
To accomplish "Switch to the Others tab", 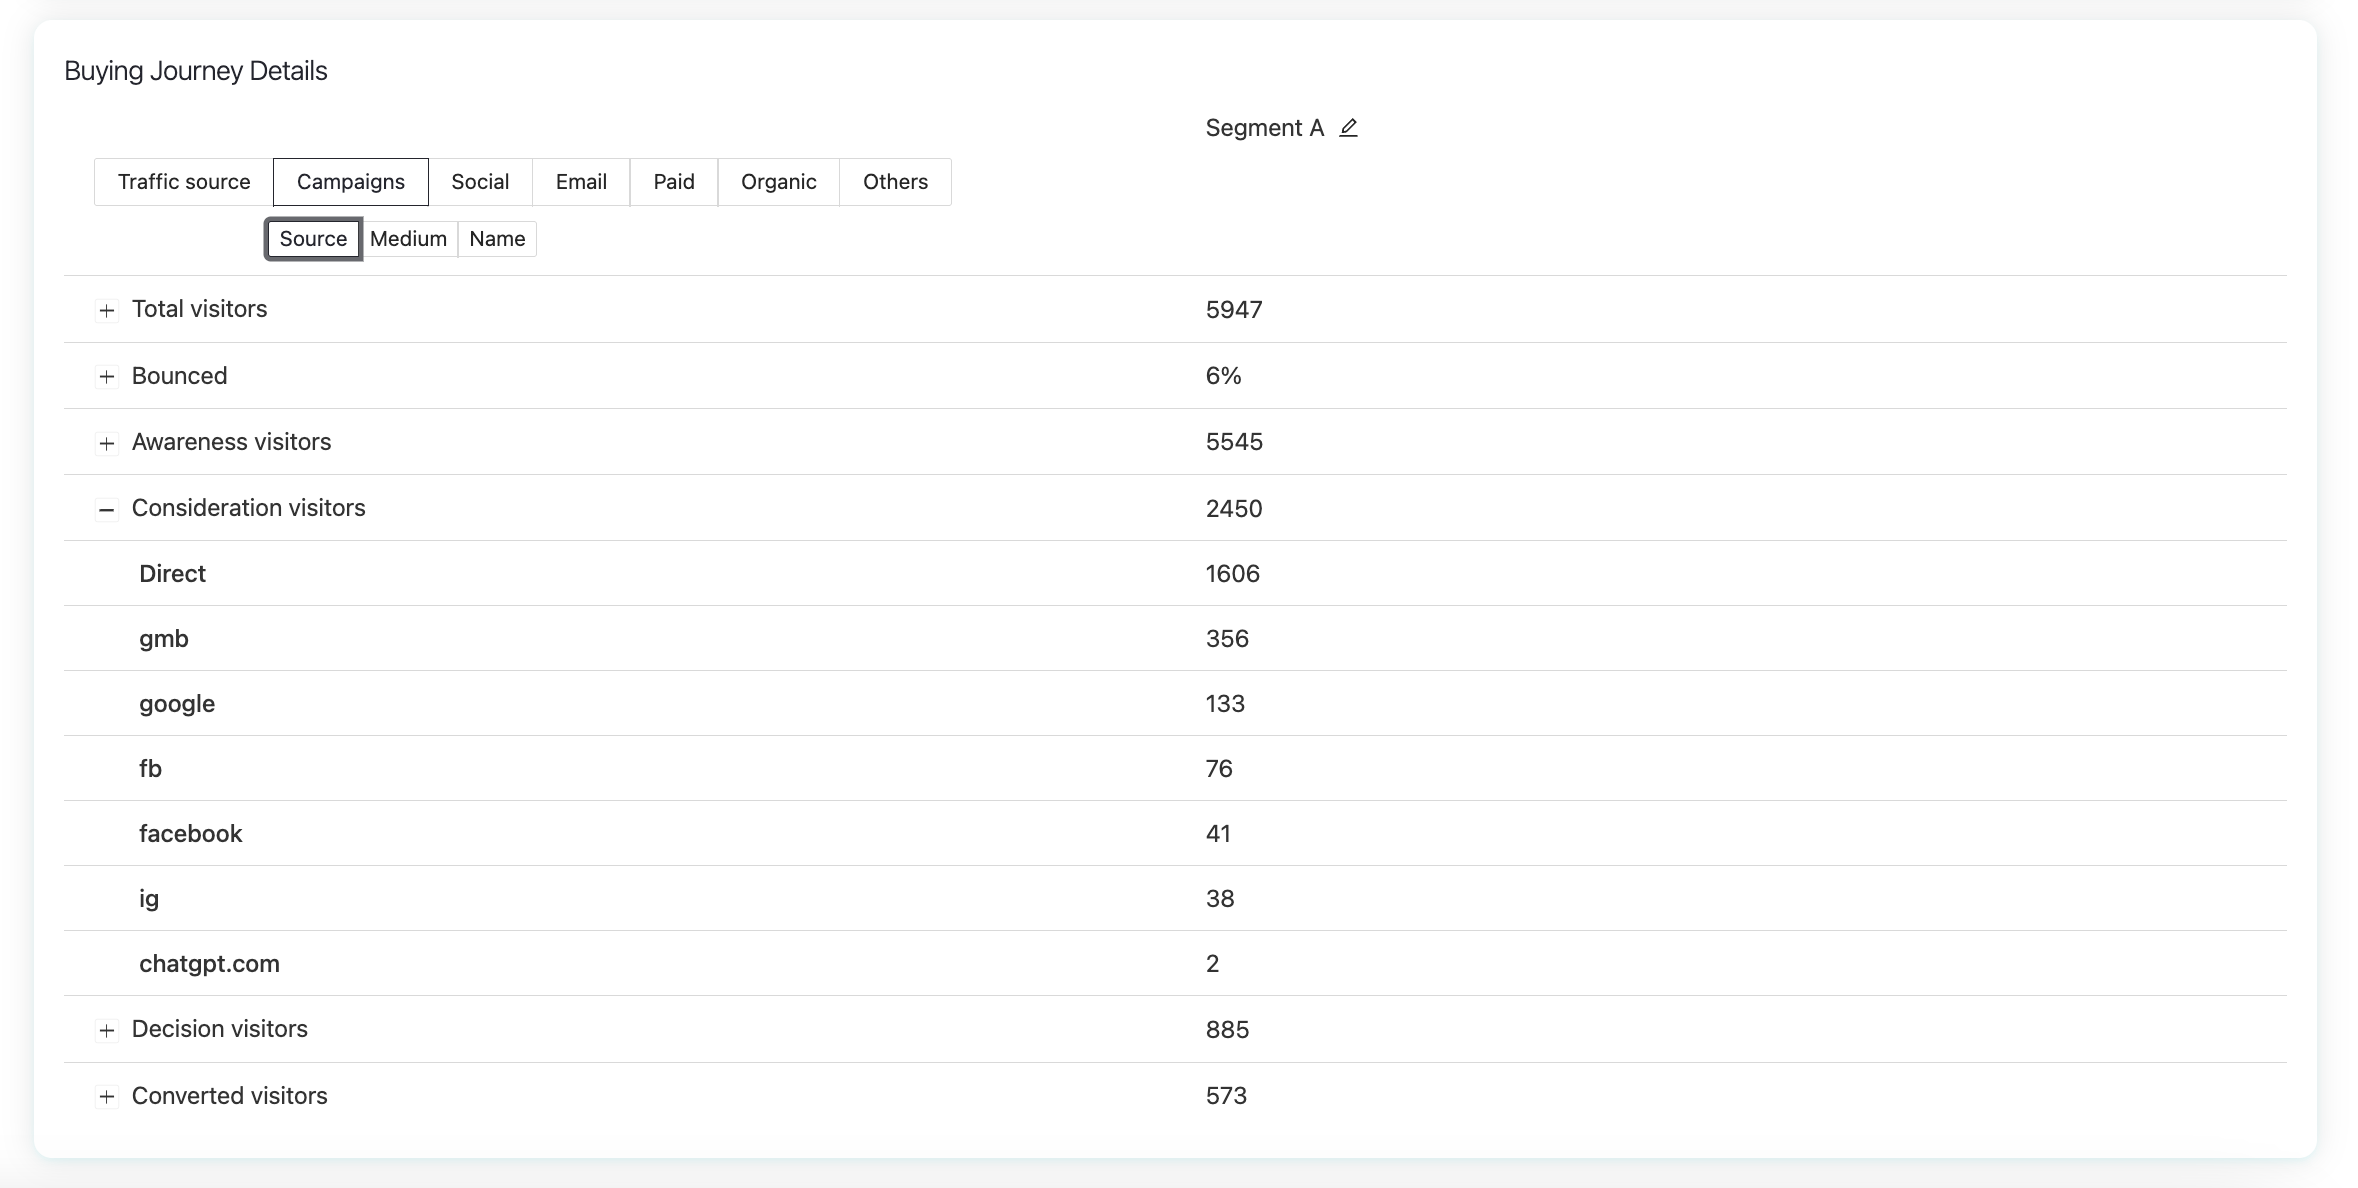I will [895, 182].
